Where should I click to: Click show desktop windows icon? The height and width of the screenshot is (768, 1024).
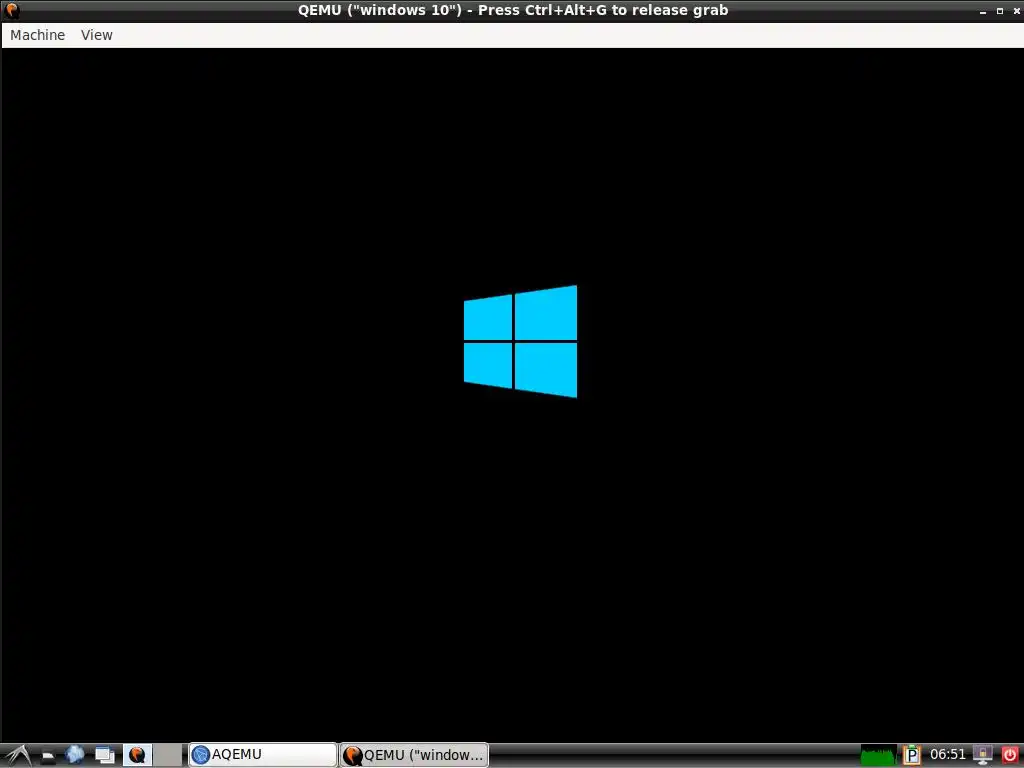(104, 755)
